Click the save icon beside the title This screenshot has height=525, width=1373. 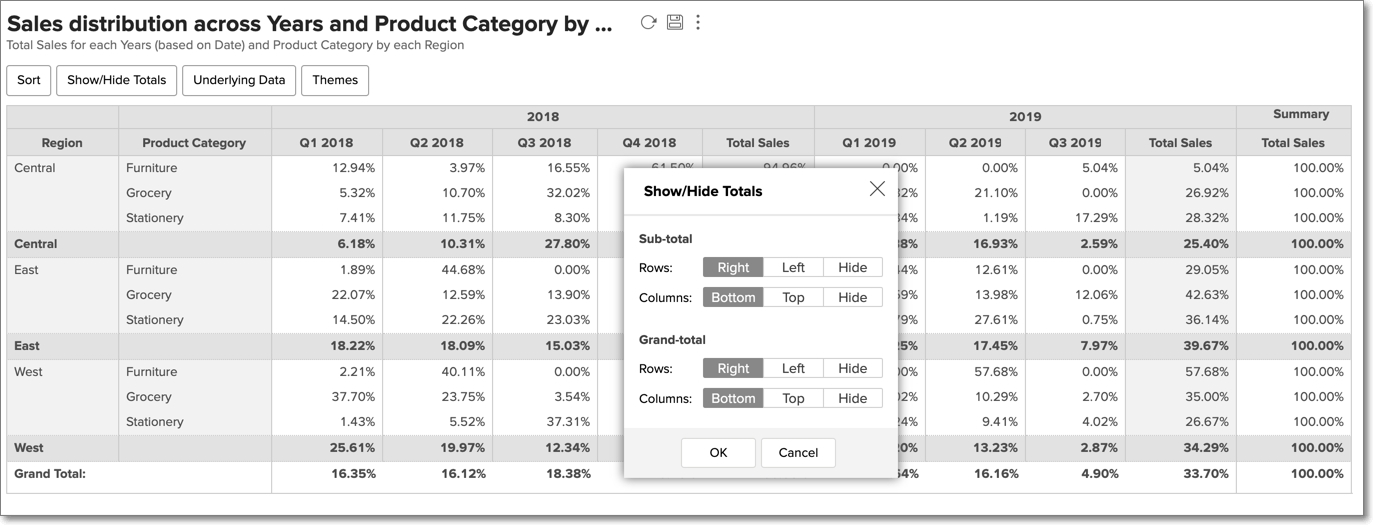[675, 23]
